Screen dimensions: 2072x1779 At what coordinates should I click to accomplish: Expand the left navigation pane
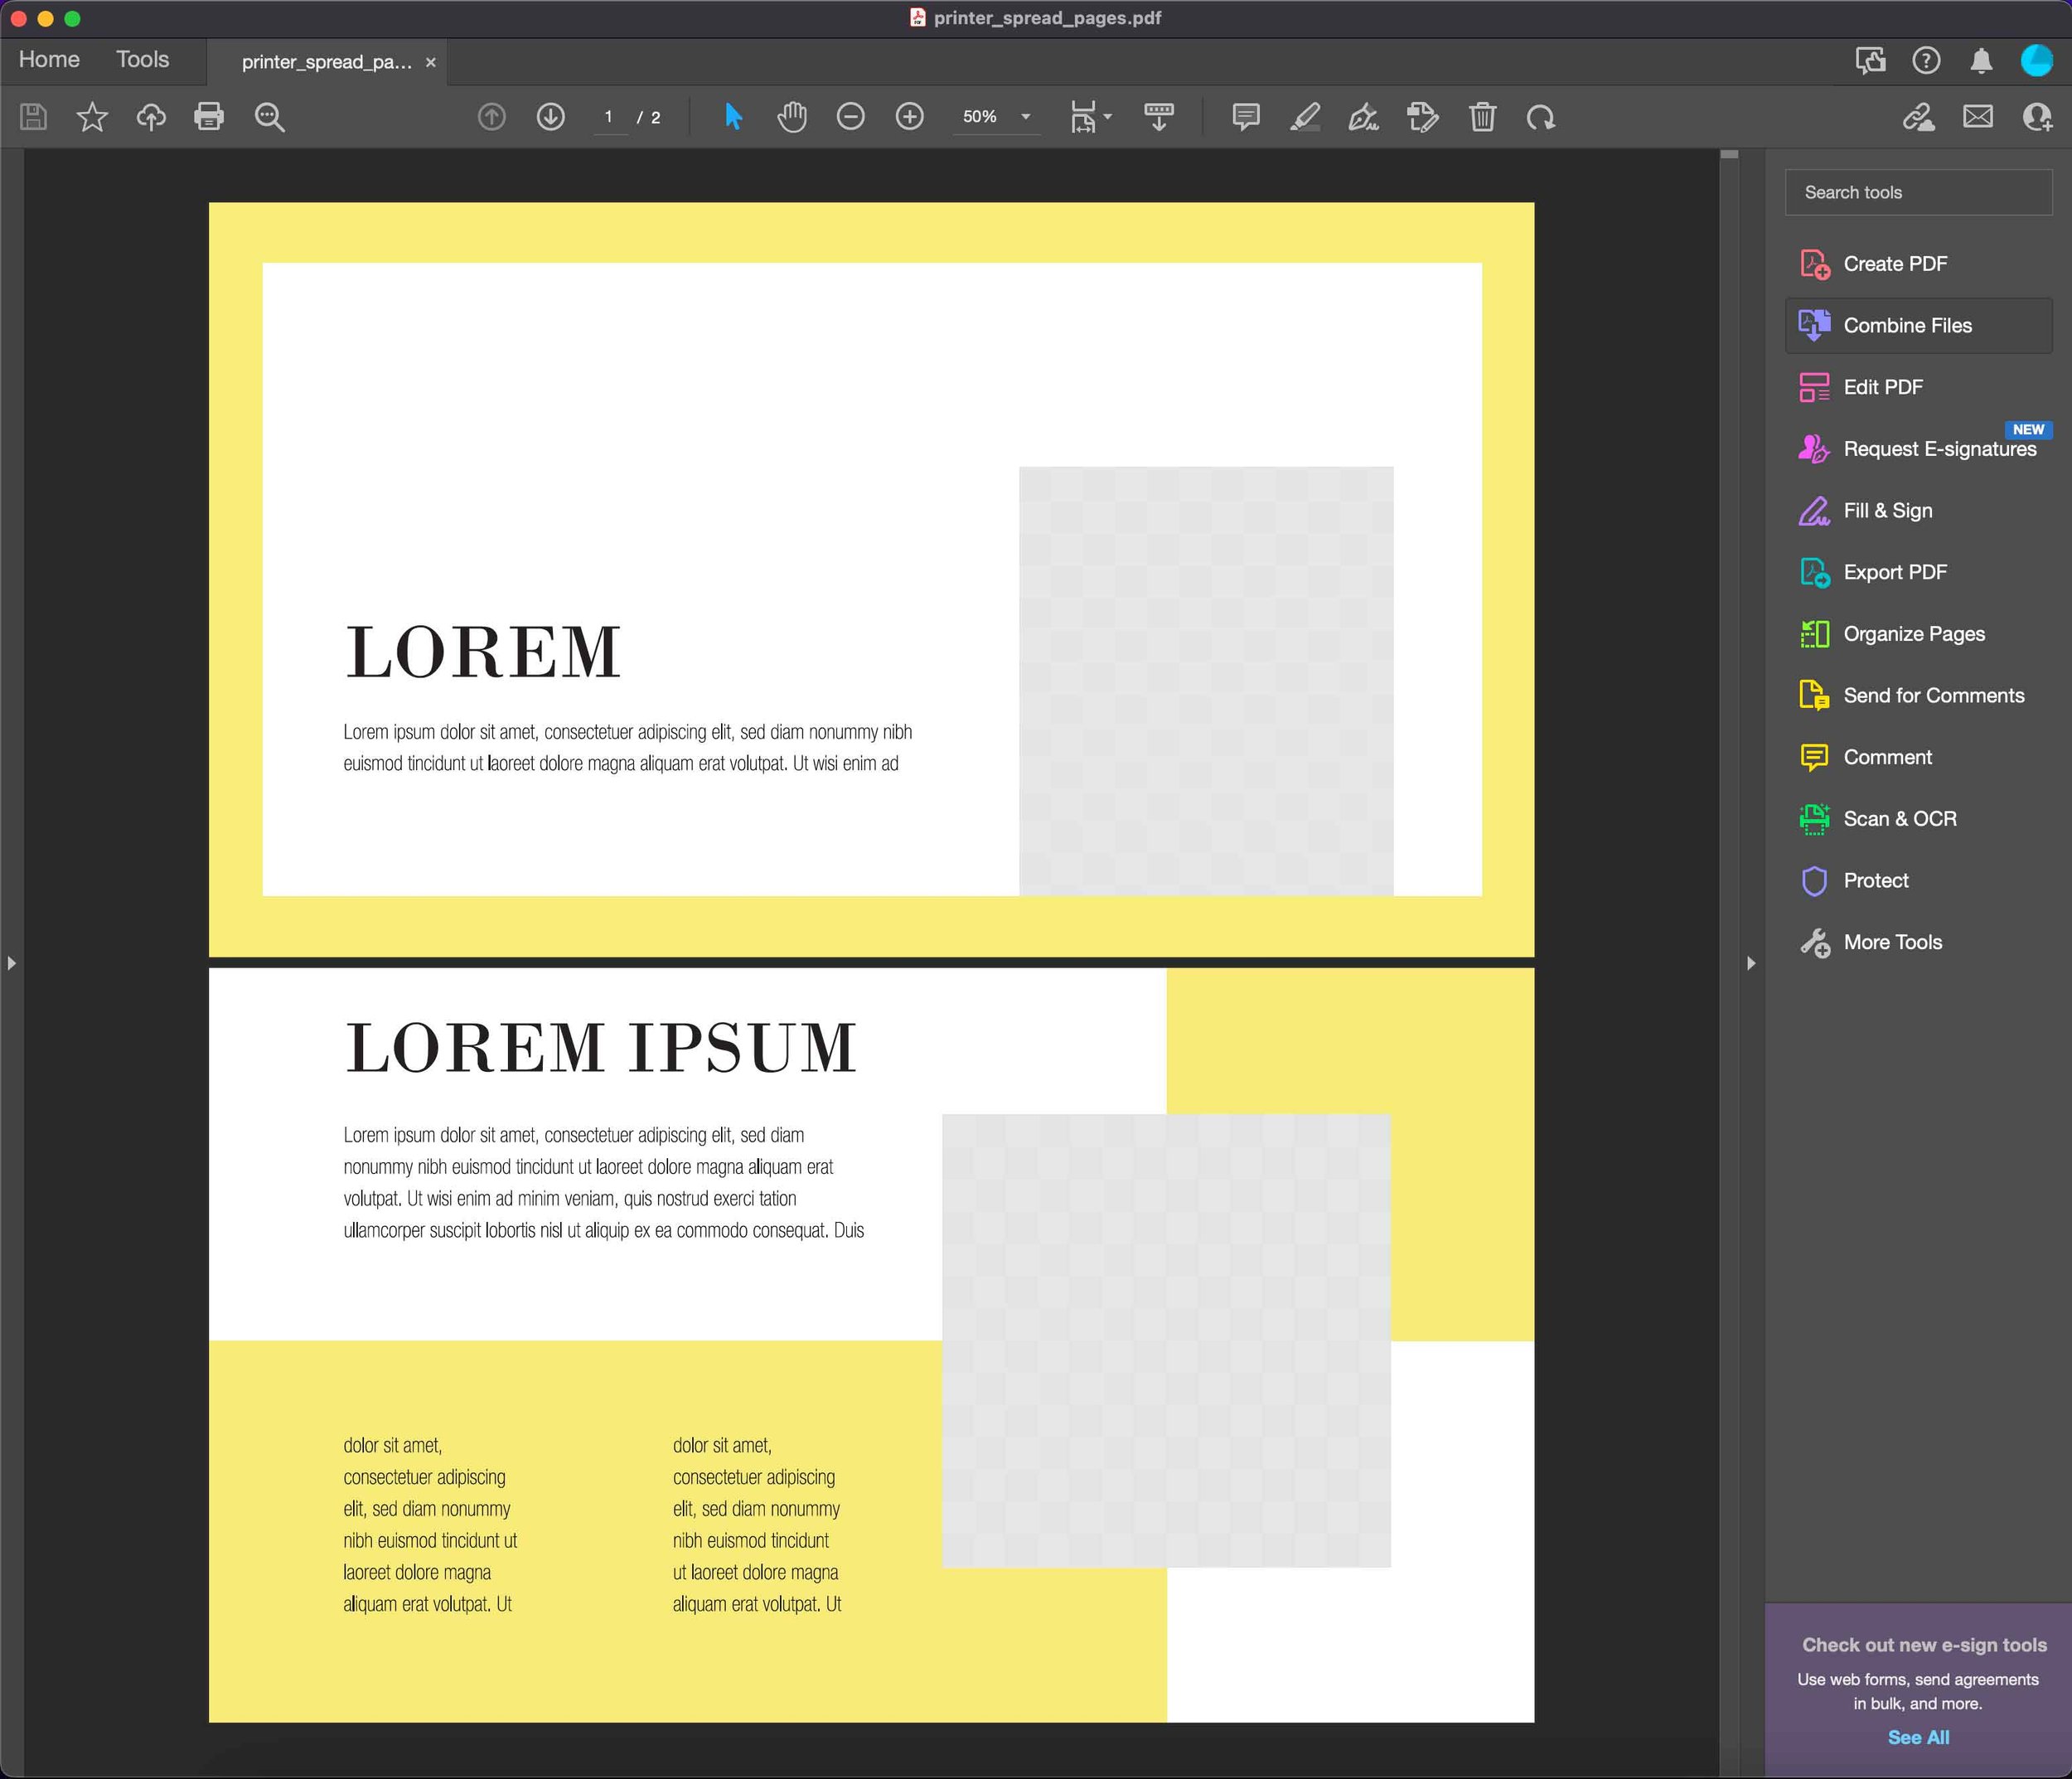(x=11, y=963)
